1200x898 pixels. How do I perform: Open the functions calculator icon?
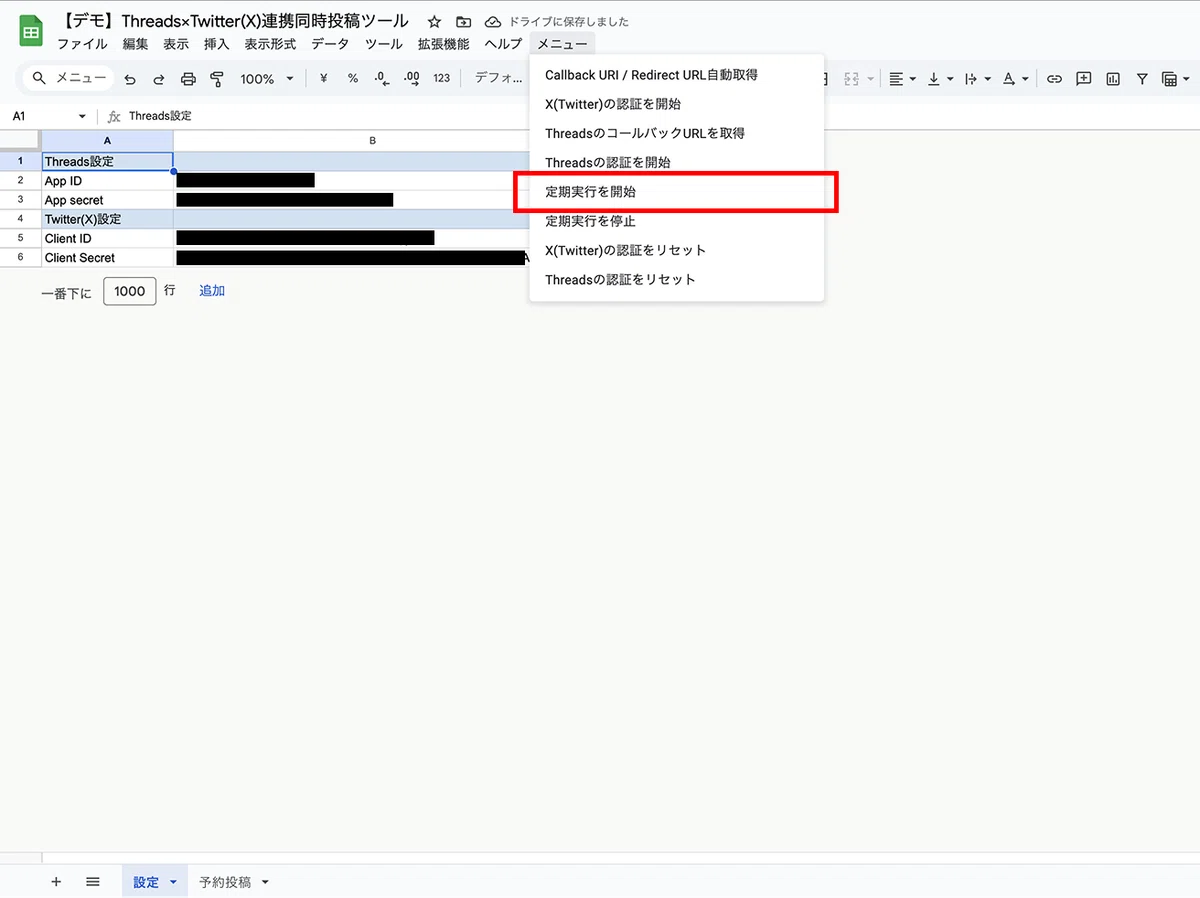(x=1169, y=79)
